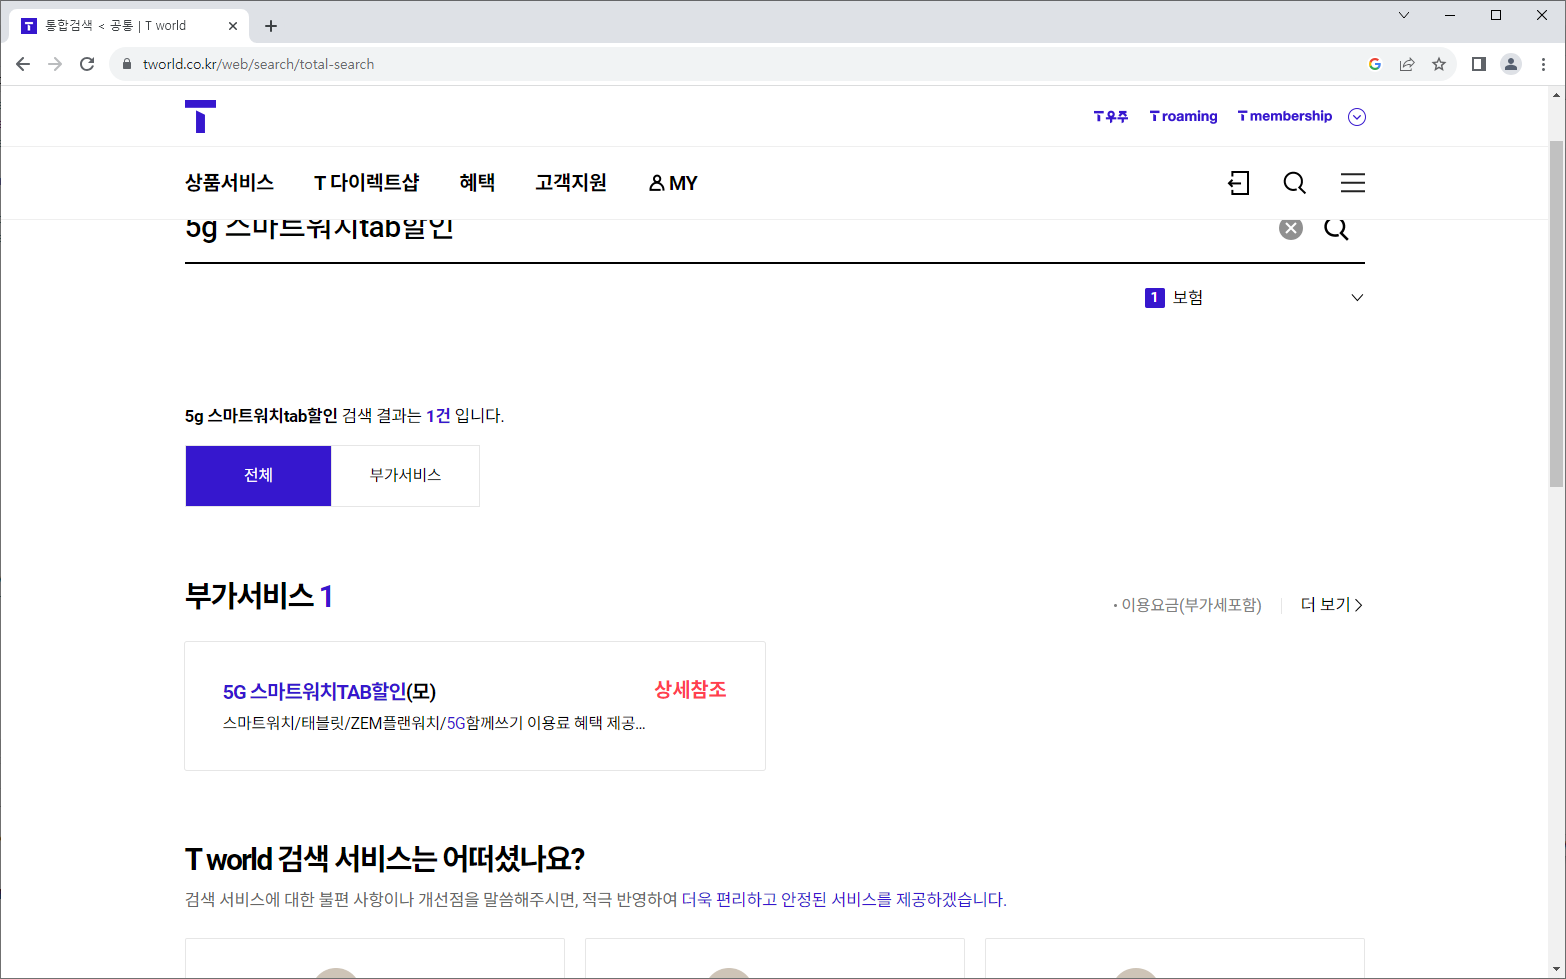Open Chrome three-dot menu
Image resolution: width=1566 pixels, height=979 pixels.
pyautogui.click(x=1543, y=64)
